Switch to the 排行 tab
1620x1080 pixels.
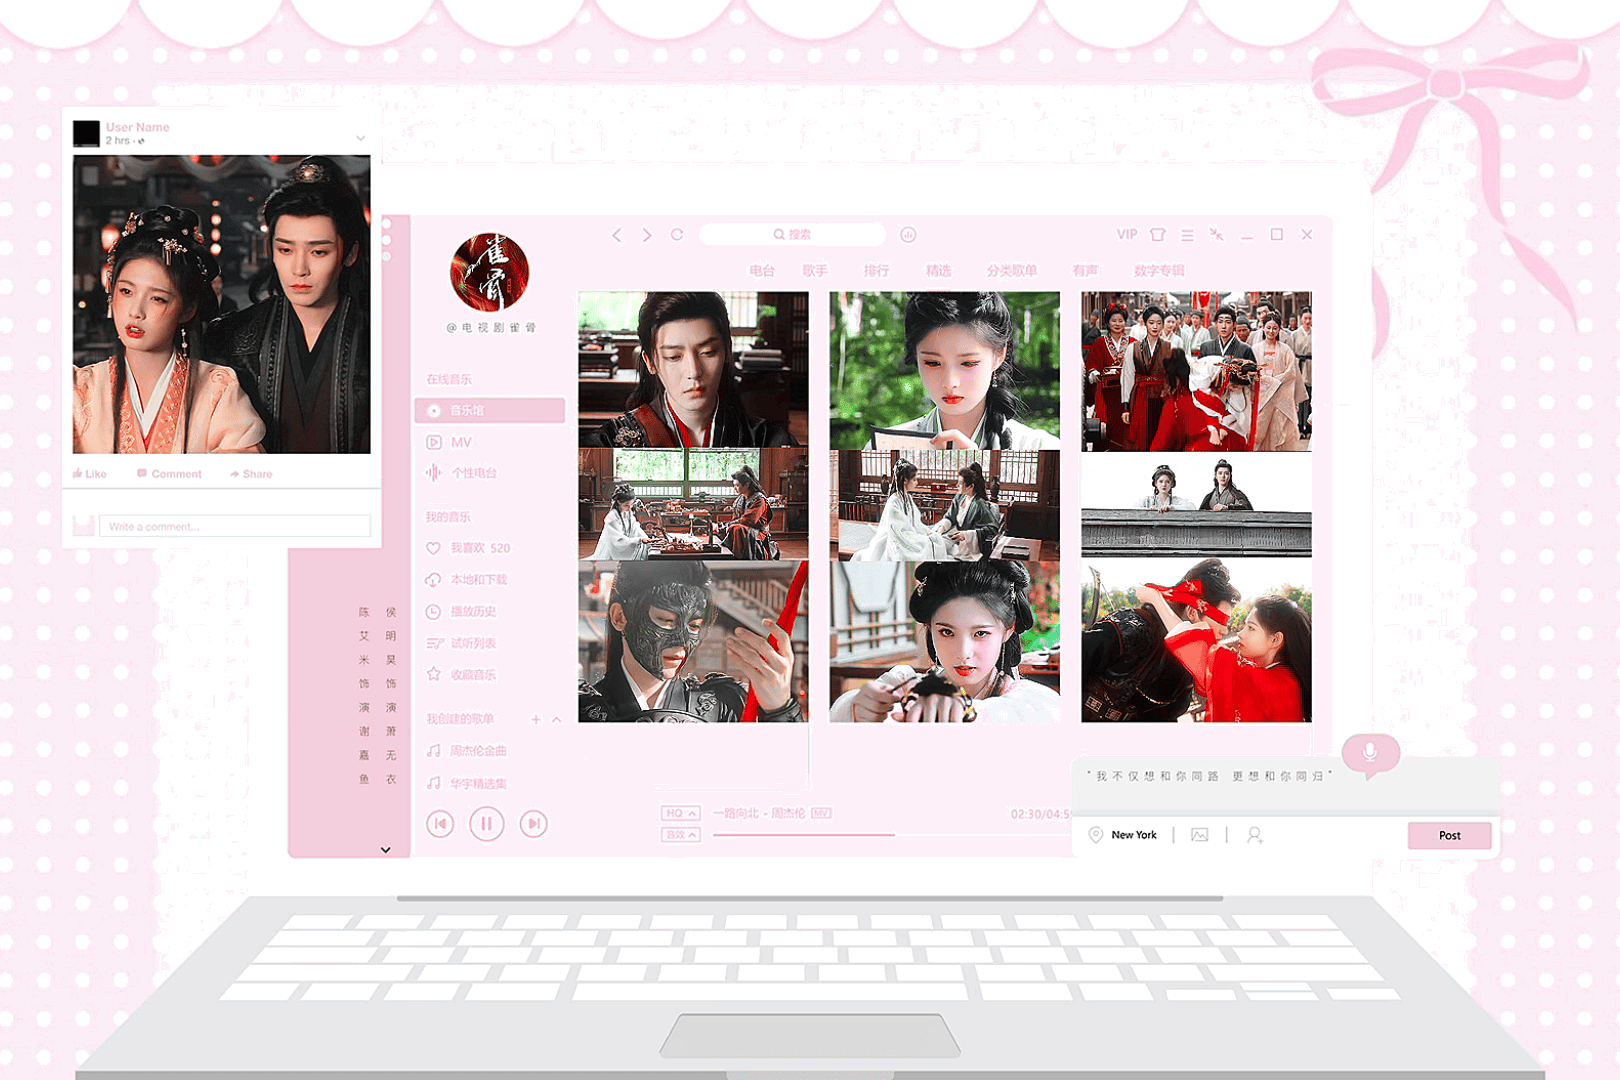point(876,271)
